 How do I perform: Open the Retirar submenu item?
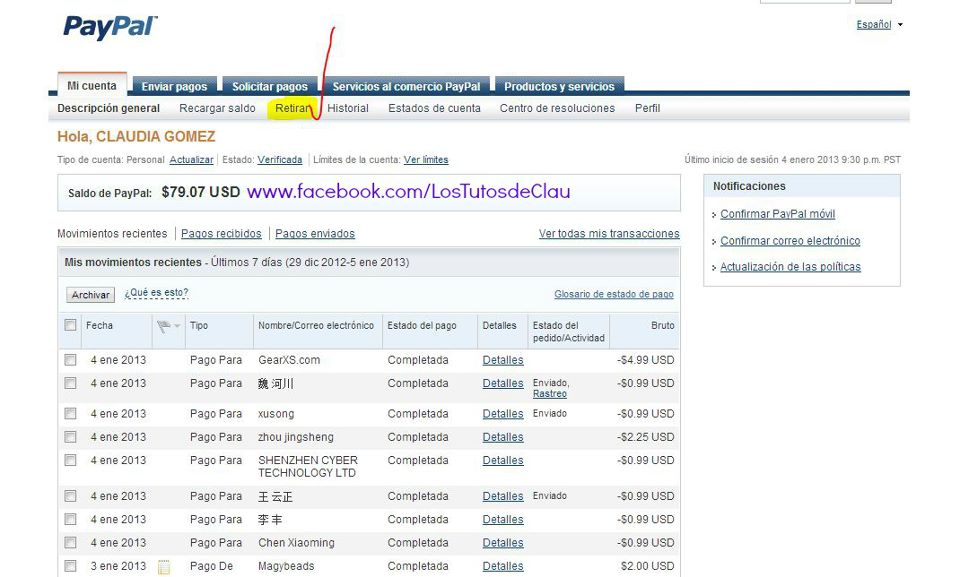(293, 108)
